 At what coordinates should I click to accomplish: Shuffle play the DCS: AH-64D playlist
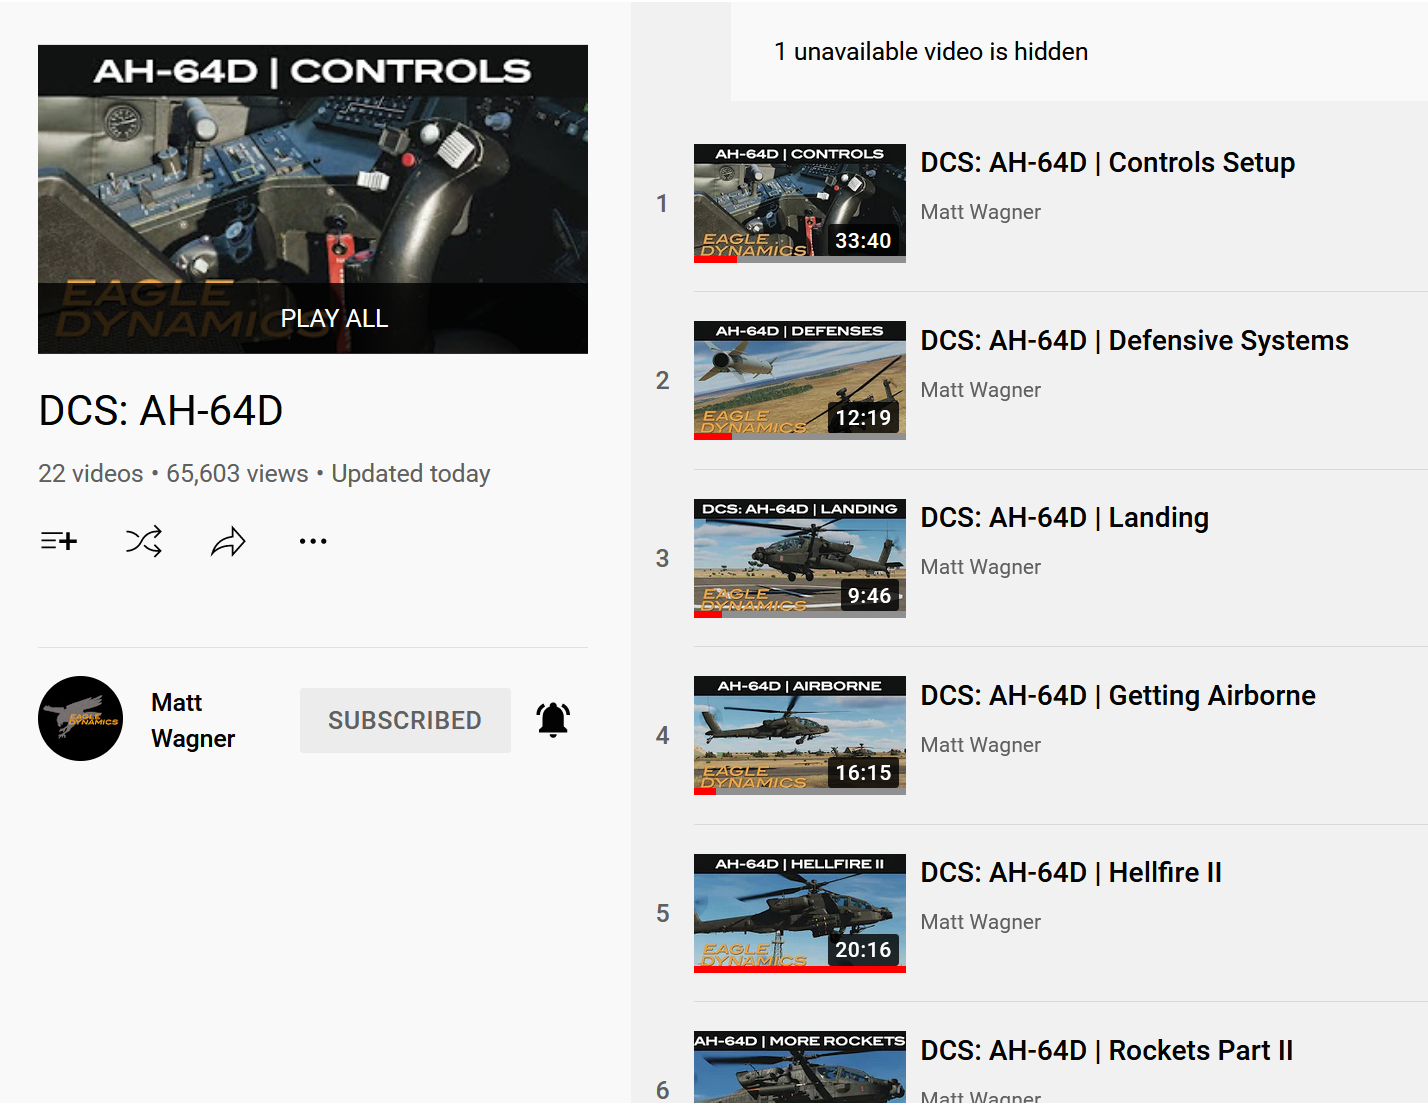[x=144, y=541]
